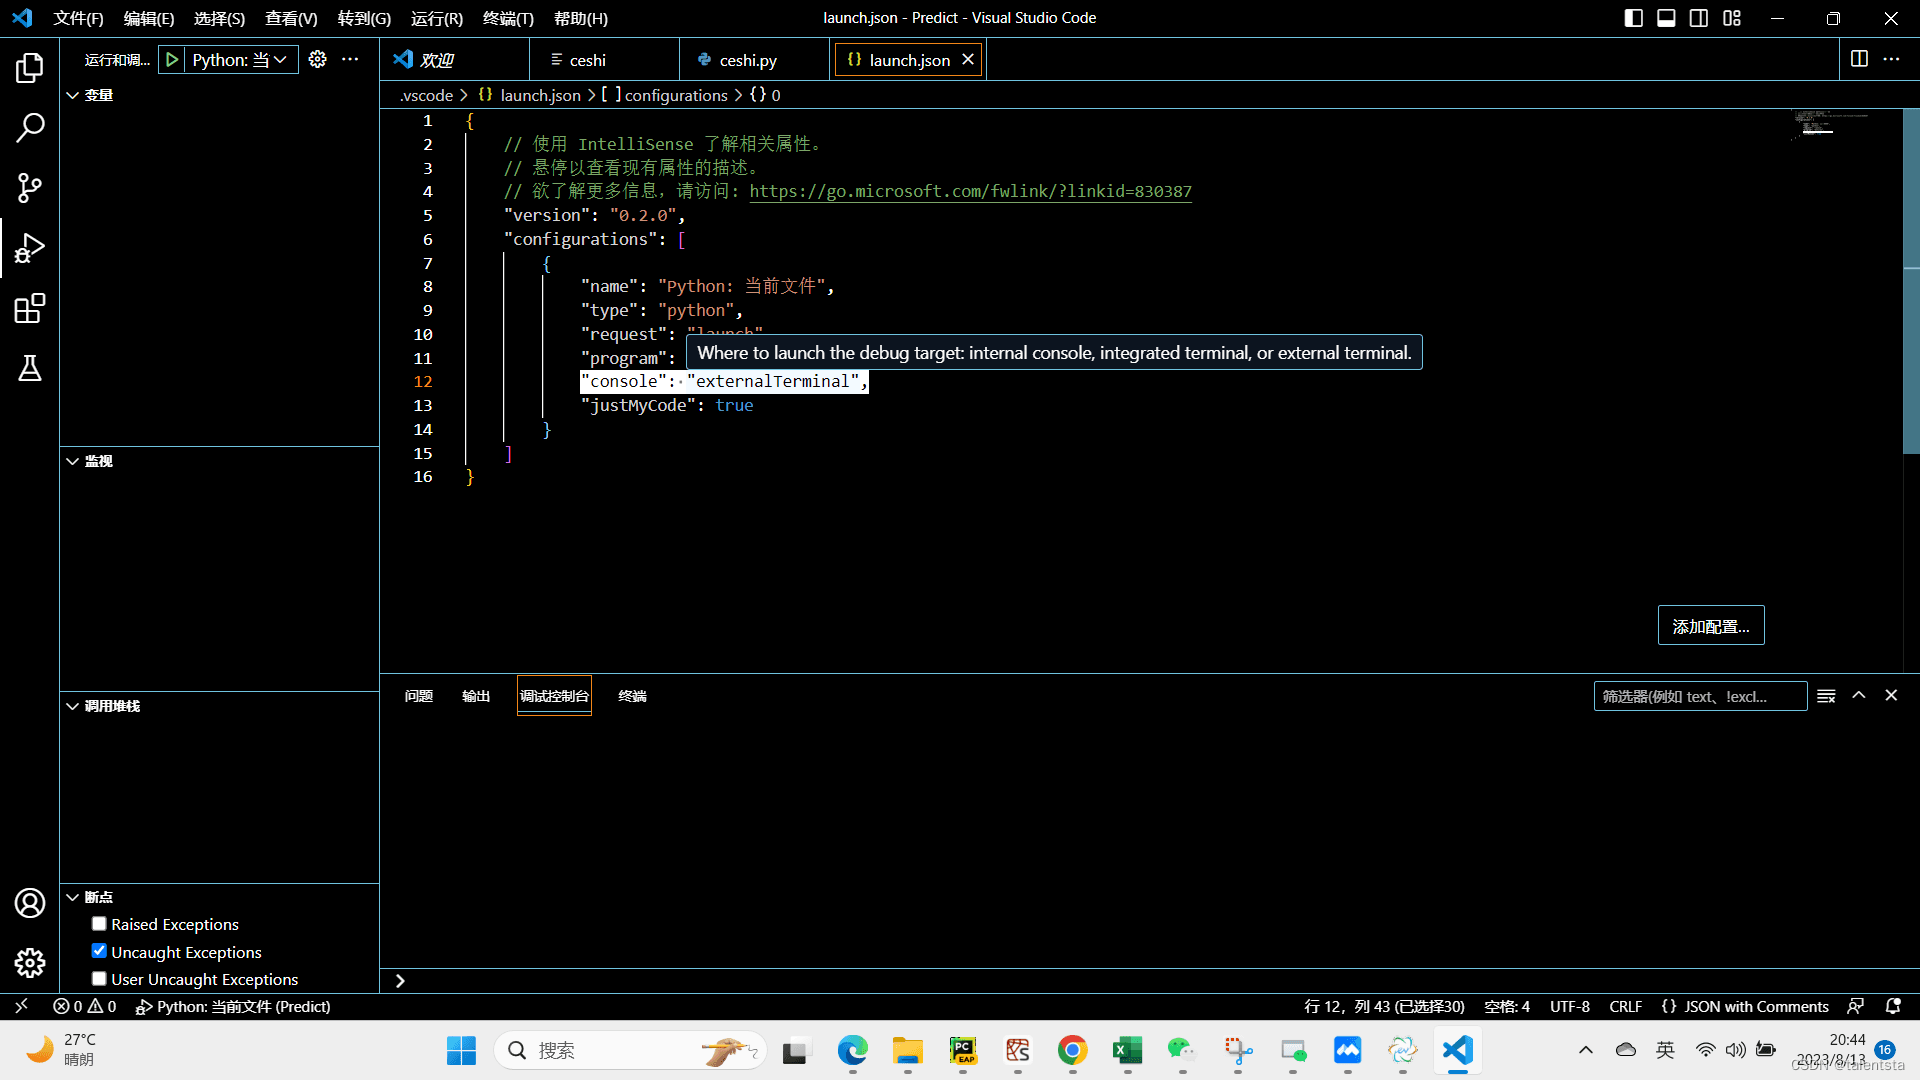
Task: Click the 添加配置... button
Action: click(1711, 626)
